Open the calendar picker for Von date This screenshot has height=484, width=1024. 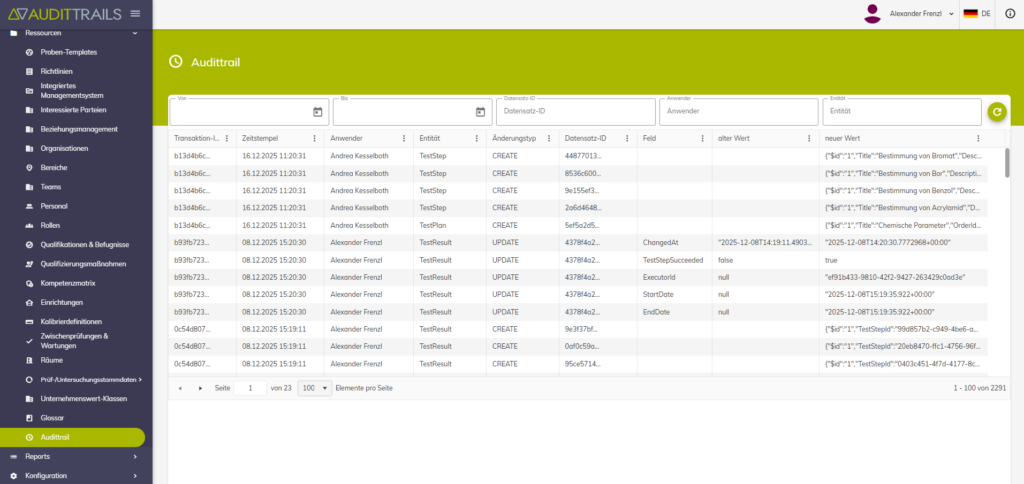317,112
